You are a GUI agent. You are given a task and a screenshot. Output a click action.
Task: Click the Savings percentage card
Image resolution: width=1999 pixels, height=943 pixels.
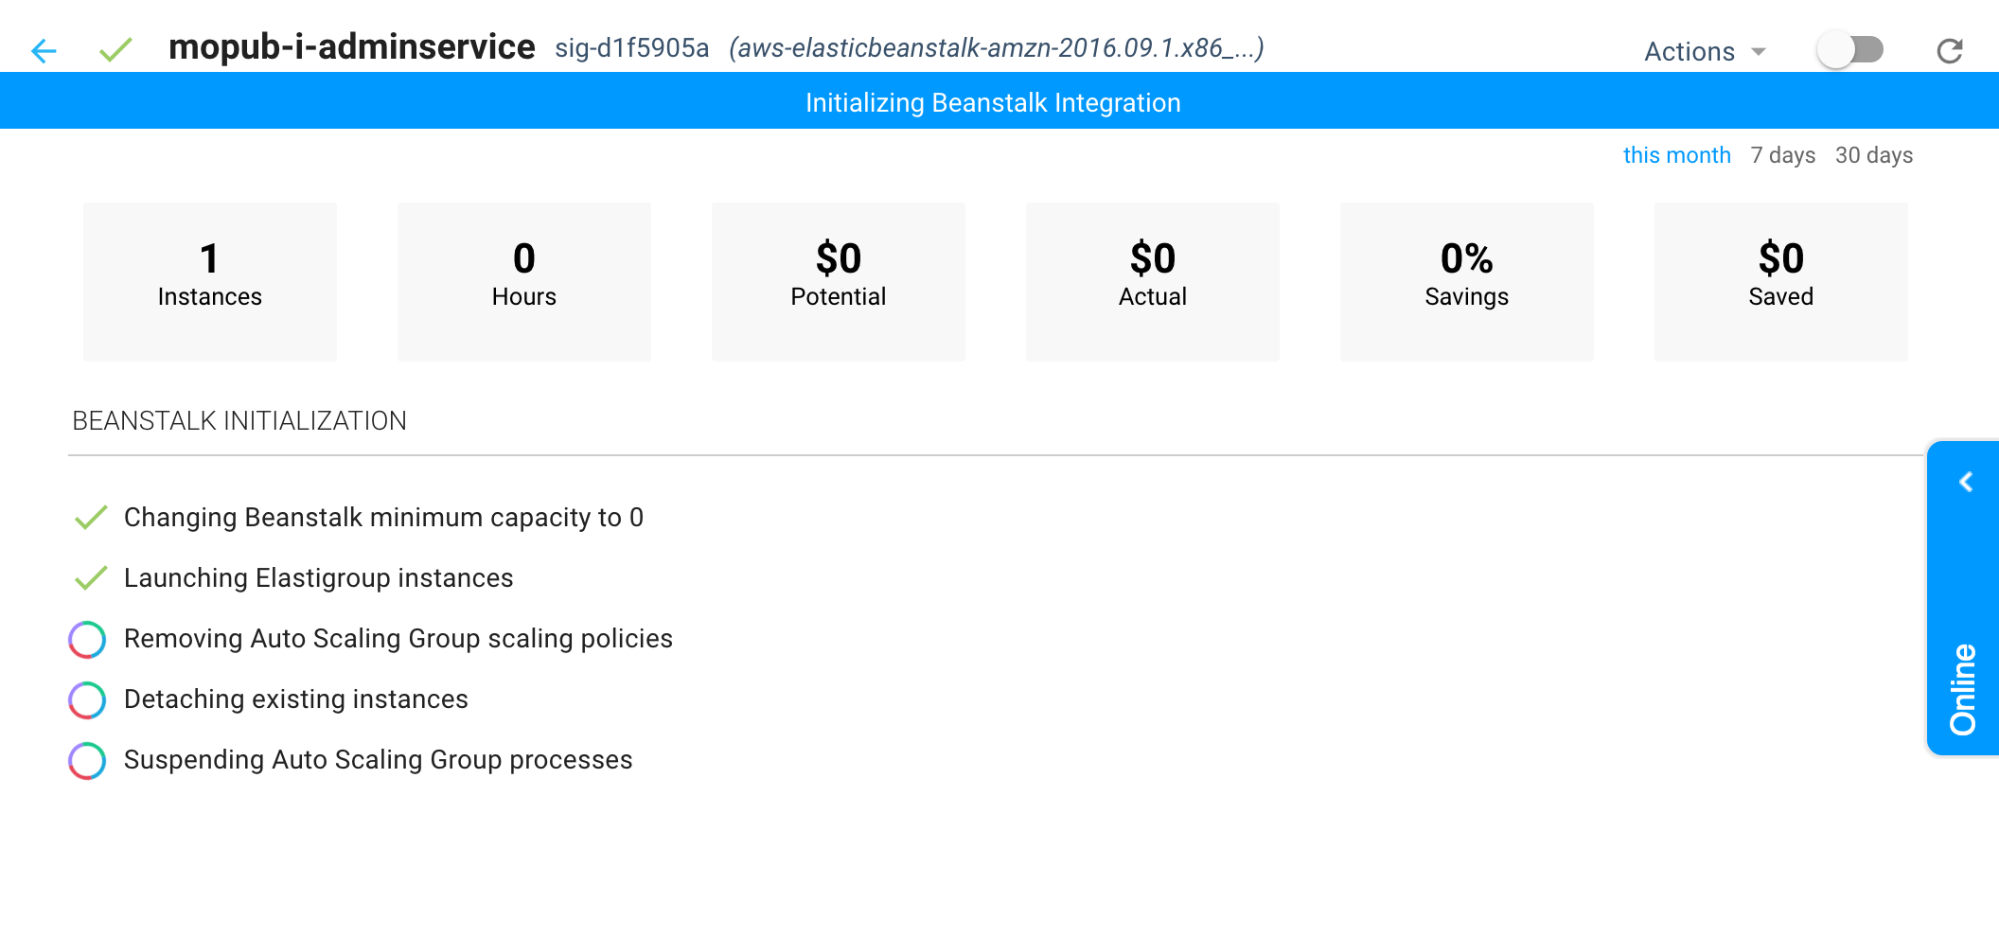coord(1466,281)
